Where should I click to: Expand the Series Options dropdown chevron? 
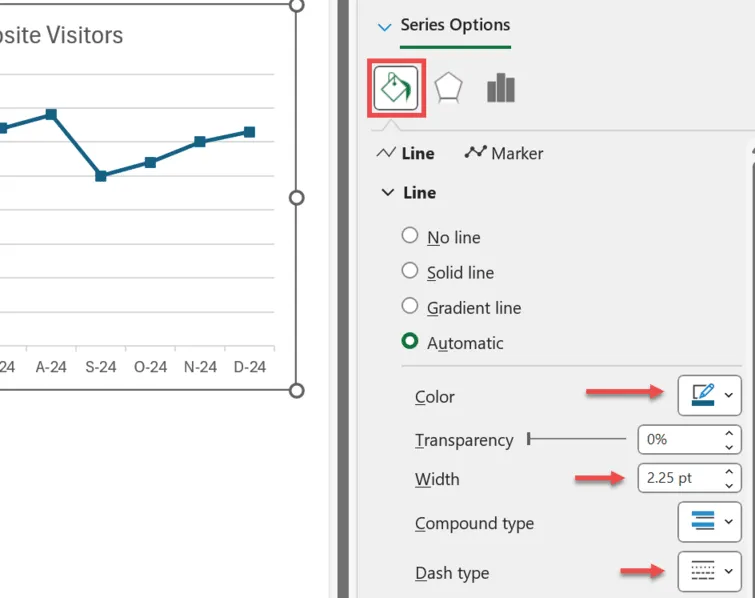[385, 27]
